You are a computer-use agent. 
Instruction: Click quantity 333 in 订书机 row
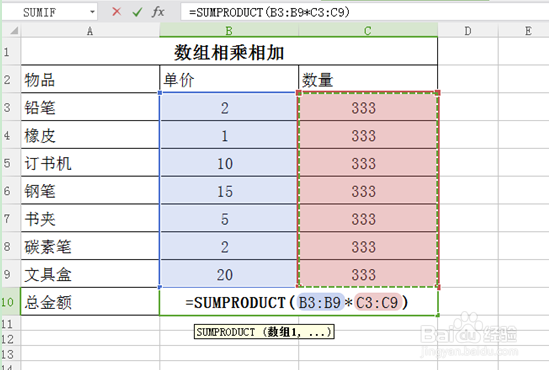368,163
